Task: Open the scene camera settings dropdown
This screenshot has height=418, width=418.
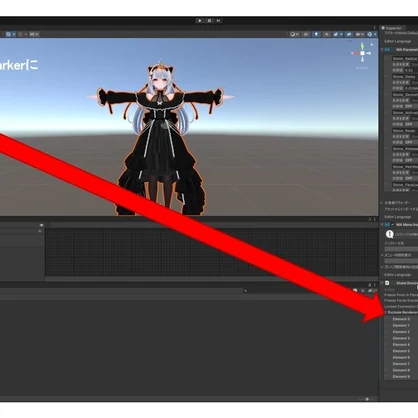Action: (x=359, y=34)
